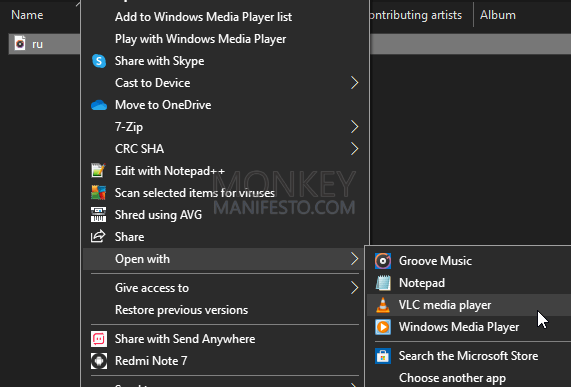This screenshot has width=571, height=387.
Task: Choose Share with Skype
Action: coord(160,61)
